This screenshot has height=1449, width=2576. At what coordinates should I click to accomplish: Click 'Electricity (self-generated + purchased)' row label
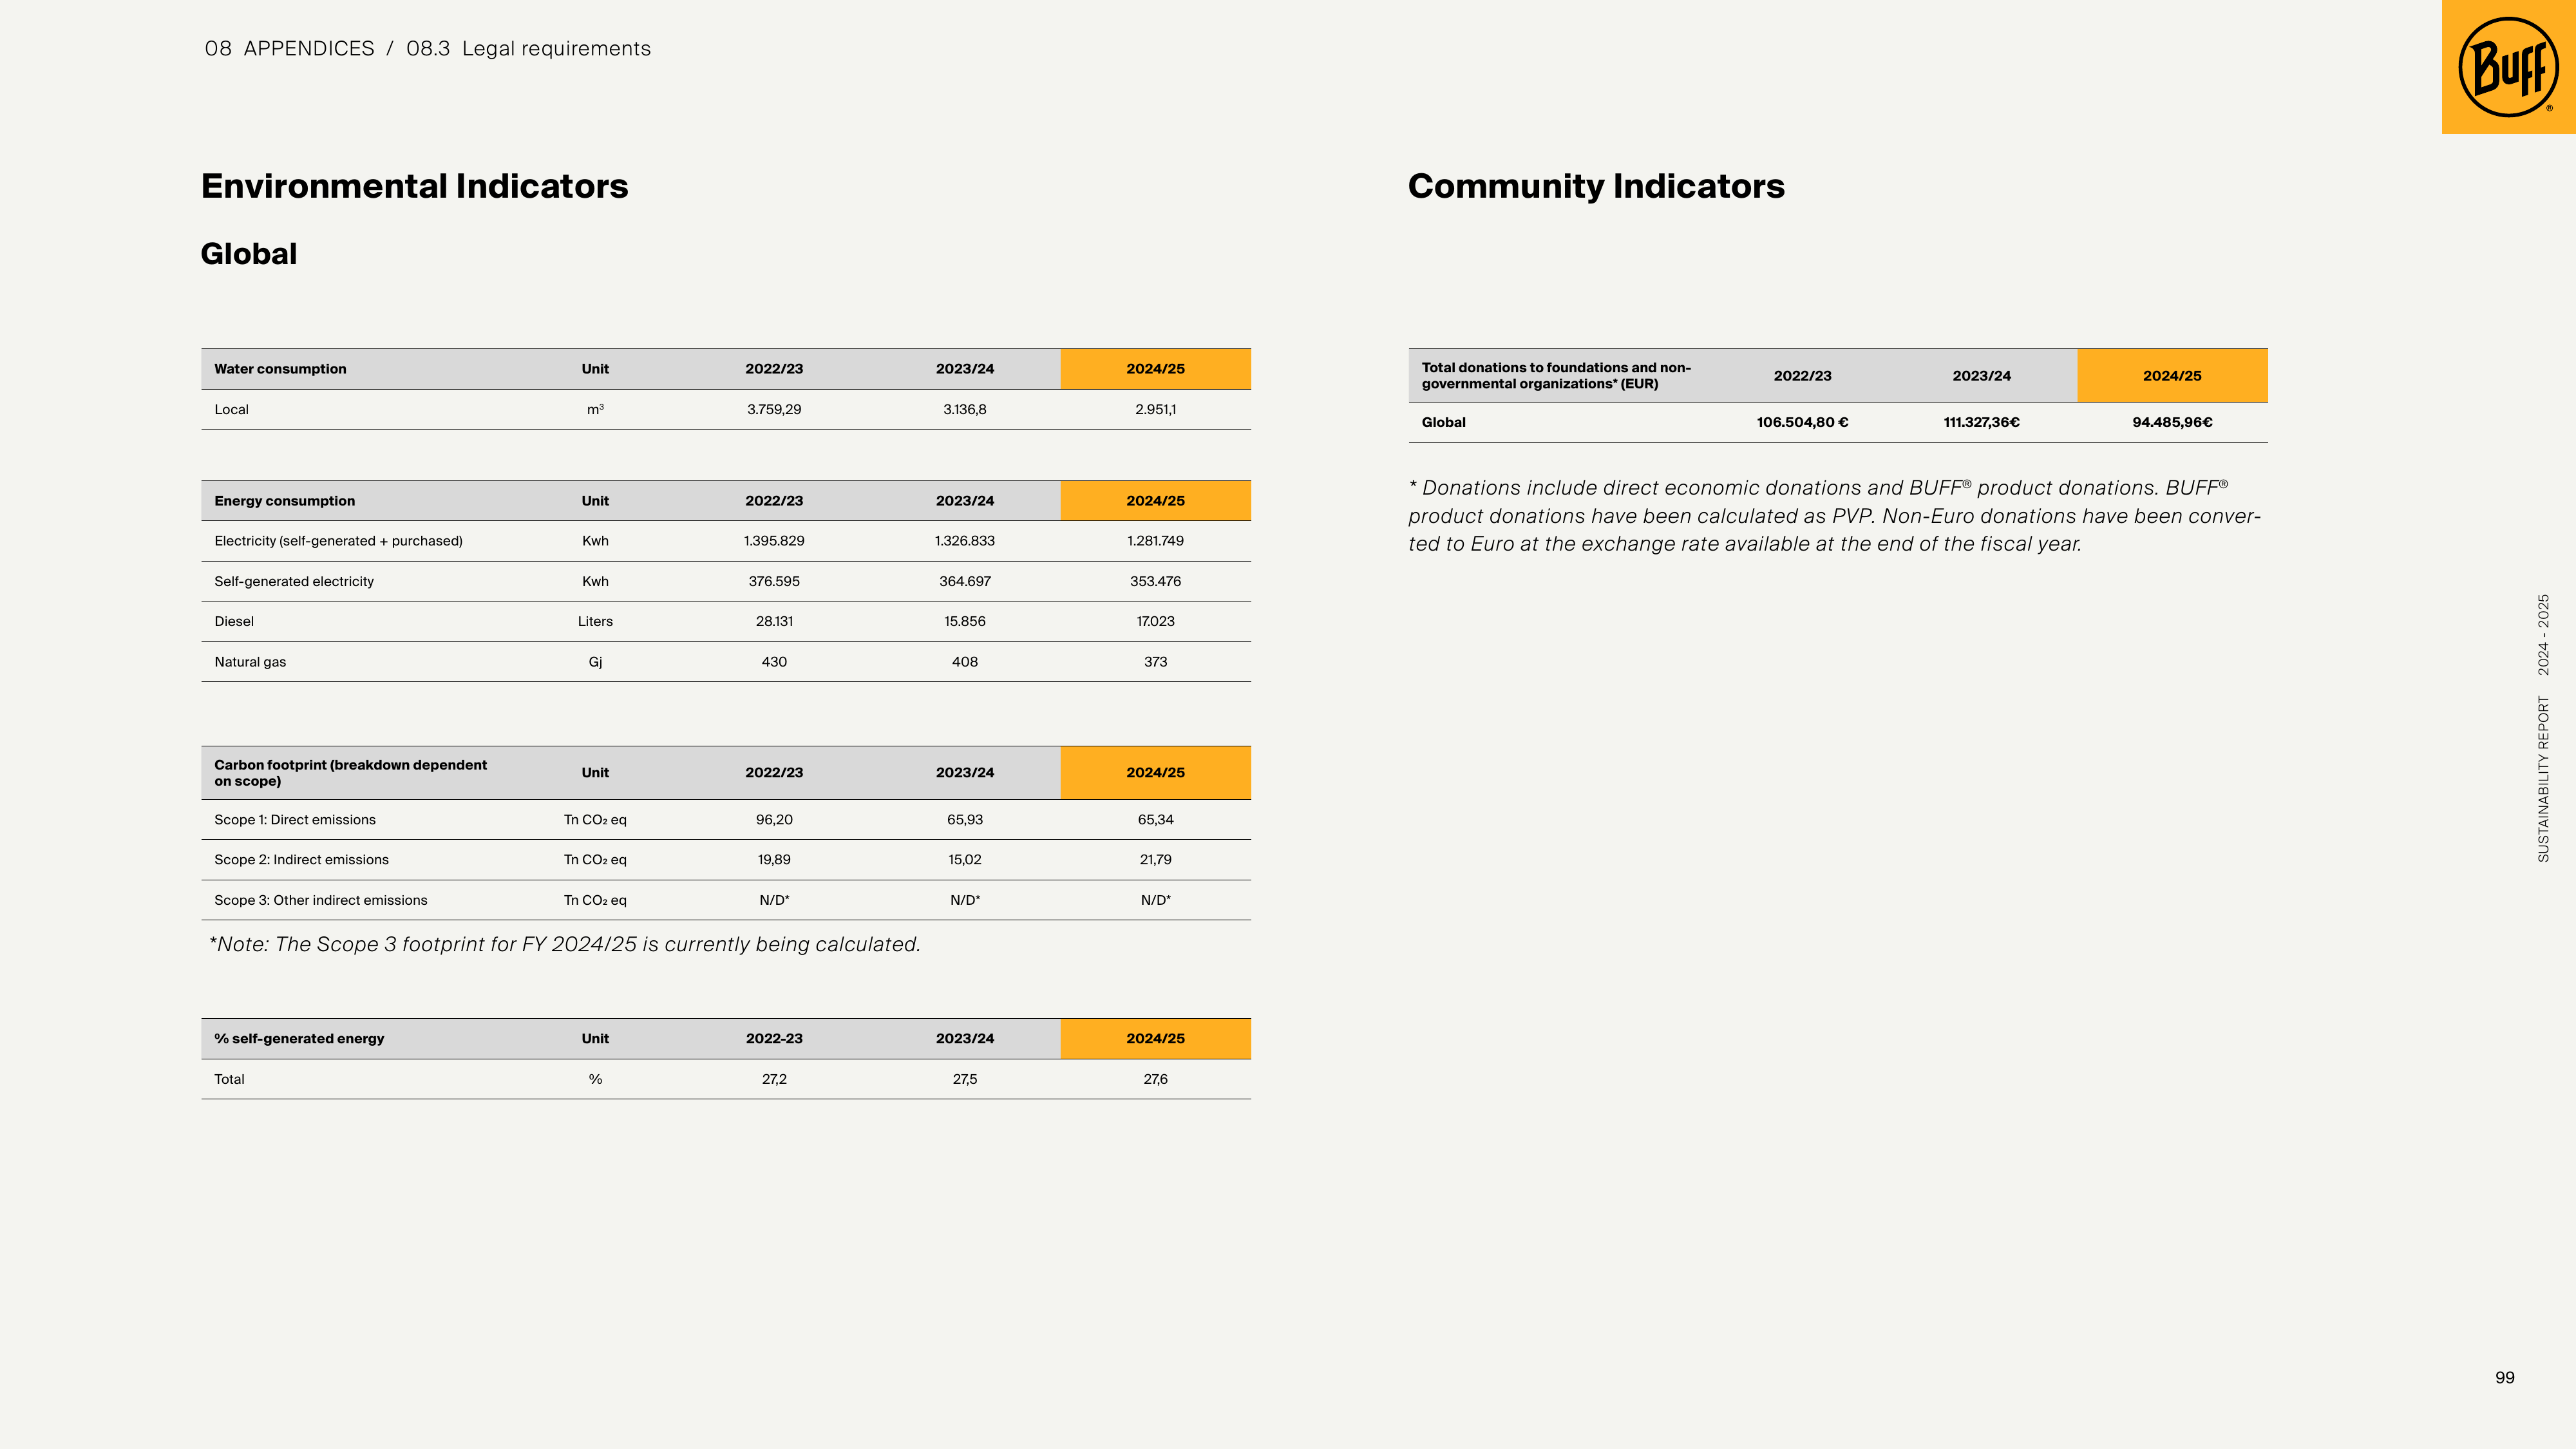coord(338,541)
